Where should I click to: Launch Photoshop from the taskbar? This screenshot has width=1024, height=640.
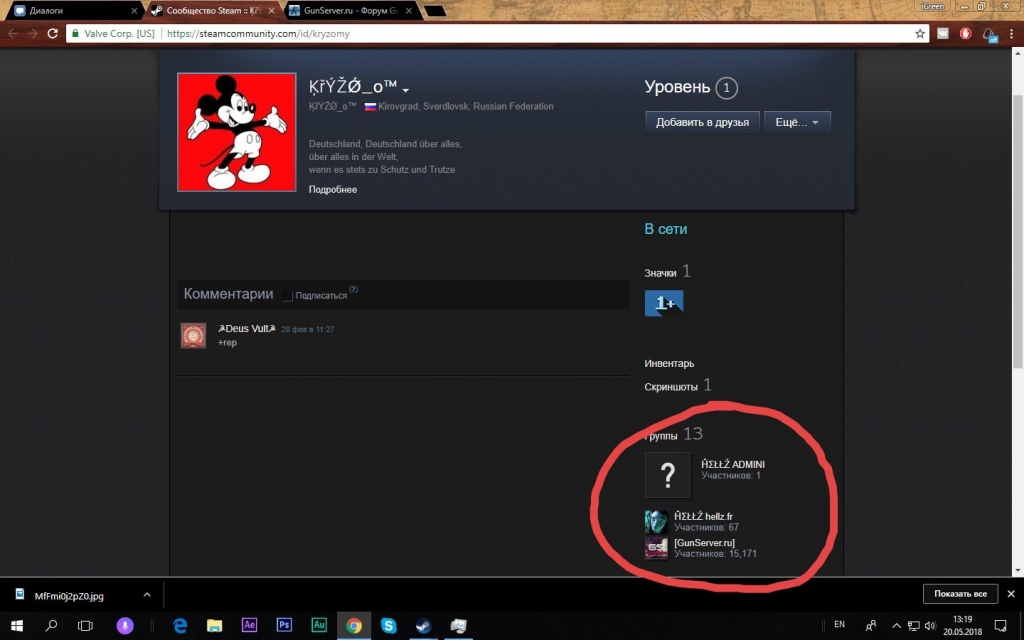click(x=284, y=625)
